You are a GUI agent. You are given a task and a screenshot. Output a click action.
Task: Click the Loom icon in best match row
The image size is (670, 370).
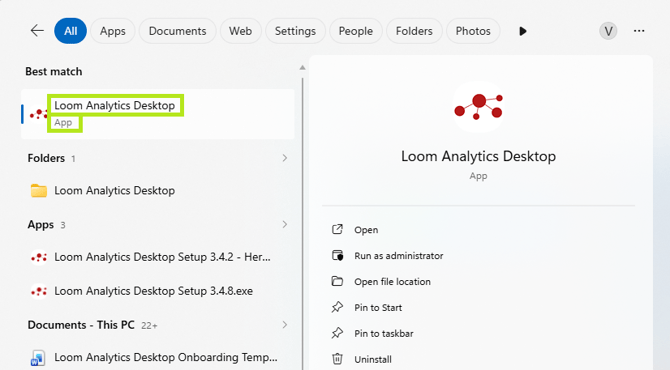coord(38,114)
